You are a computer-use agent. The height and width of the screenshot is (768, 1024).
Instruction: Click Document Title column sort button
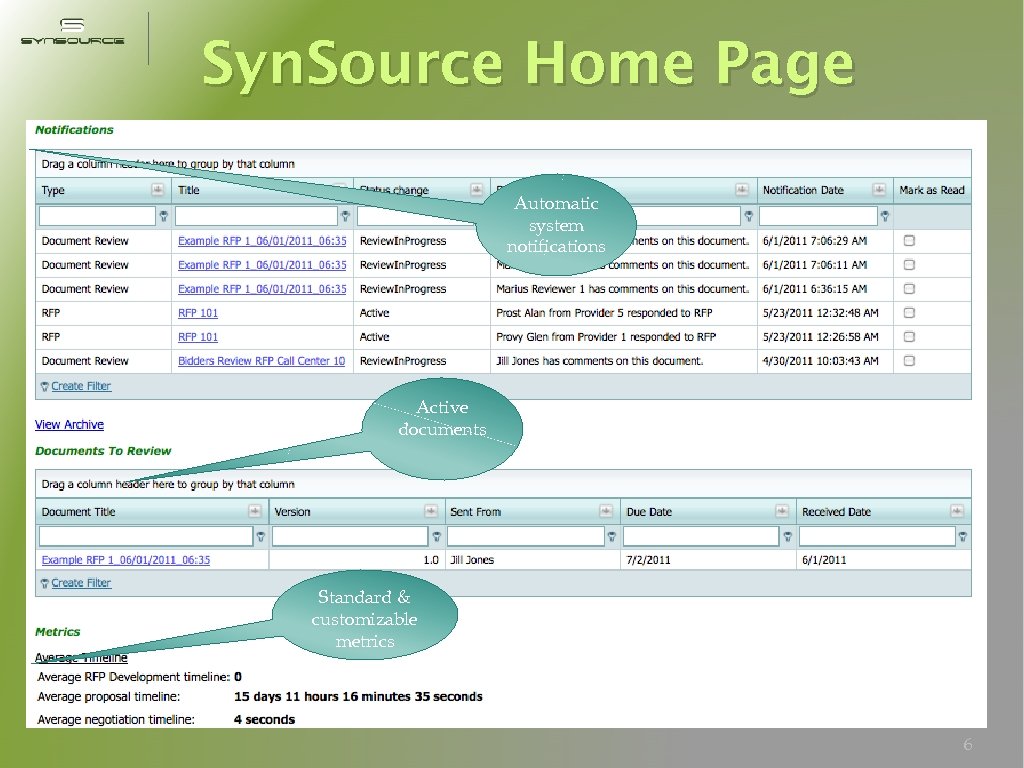coord(255,511)
